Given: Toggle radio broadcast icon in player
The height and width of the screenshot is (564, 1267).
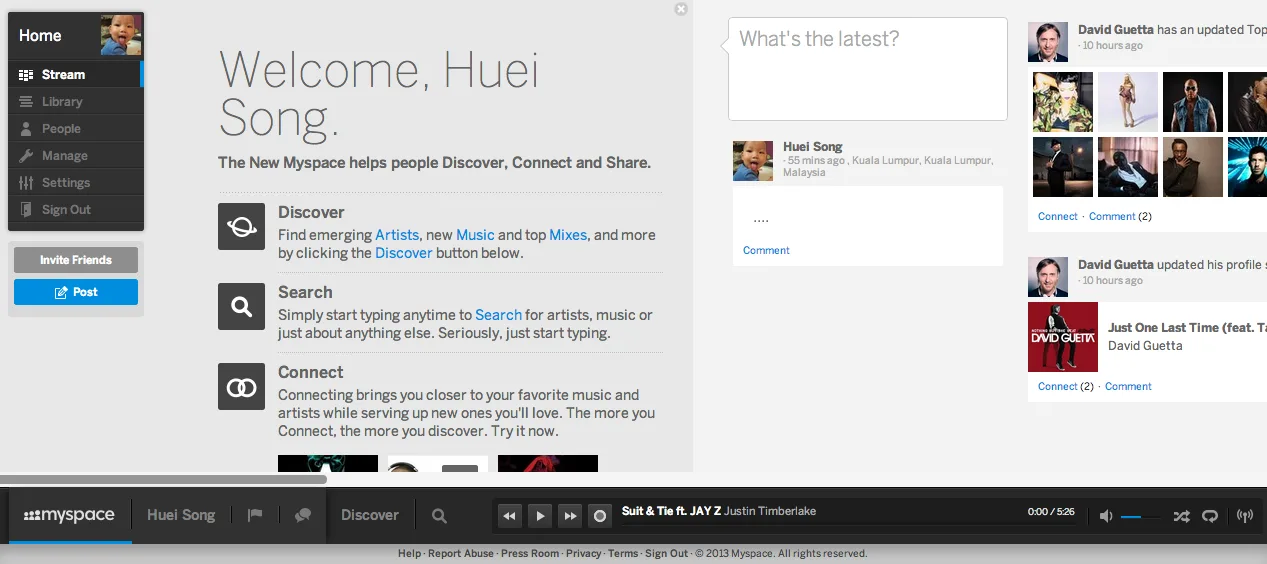Looking at the screenshot, I should tap(1245, 516).
